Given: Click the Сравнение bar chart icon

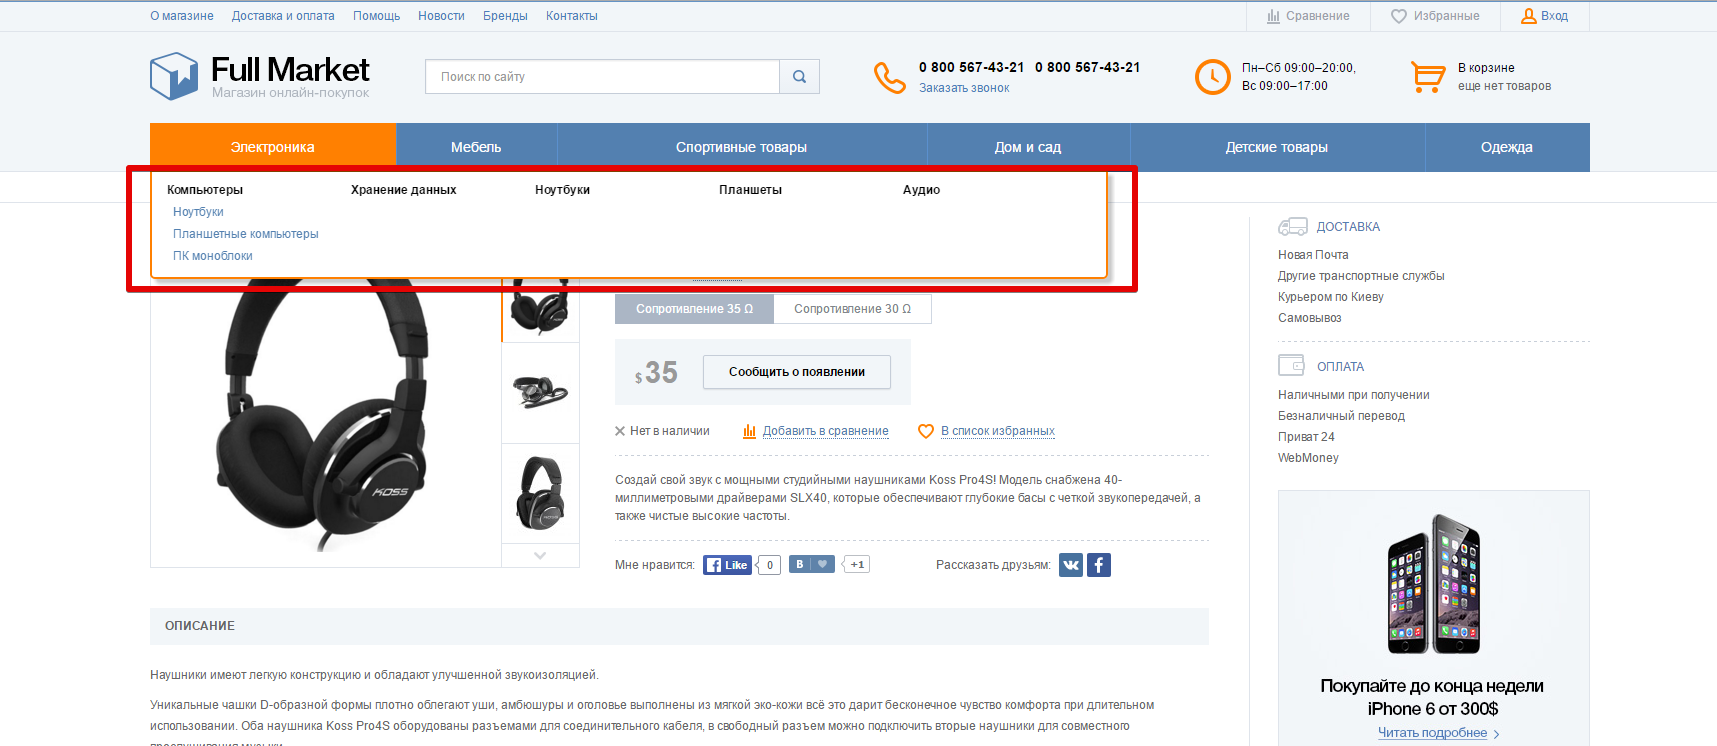Looking at the screenshot, I should (x=1273, y=16).
